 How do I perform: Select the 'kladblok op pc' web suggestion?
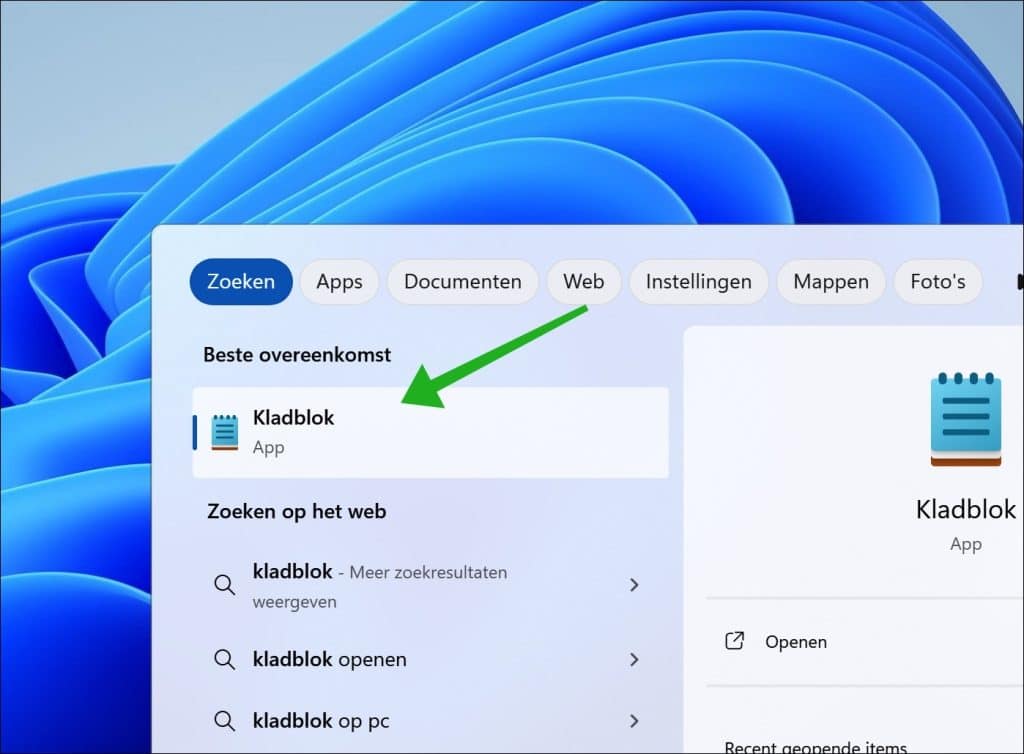coord(431,721)
